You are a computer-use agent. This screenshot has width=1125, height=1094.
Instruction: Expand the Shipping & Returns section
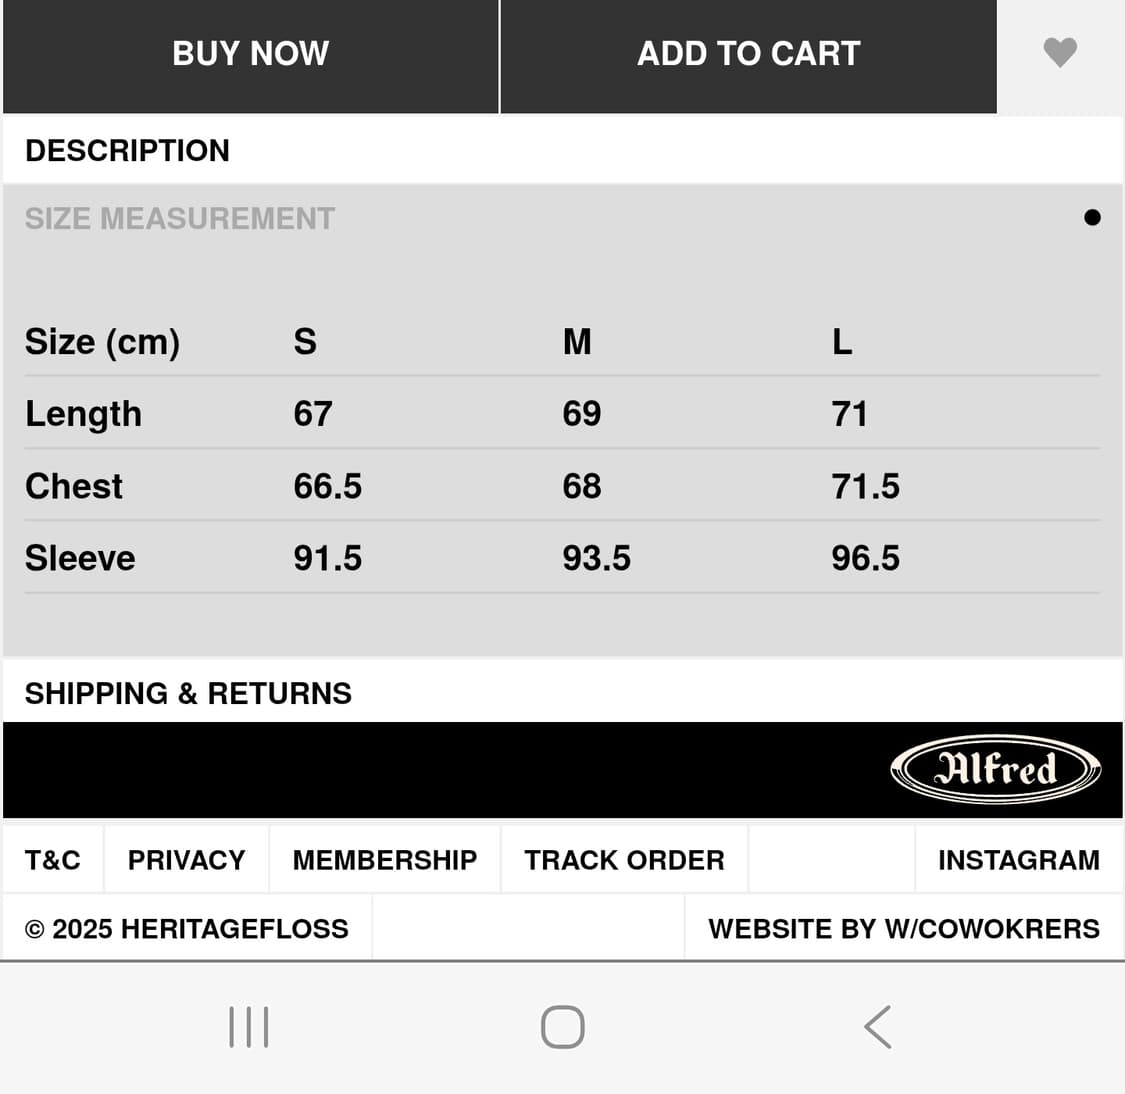188,693
